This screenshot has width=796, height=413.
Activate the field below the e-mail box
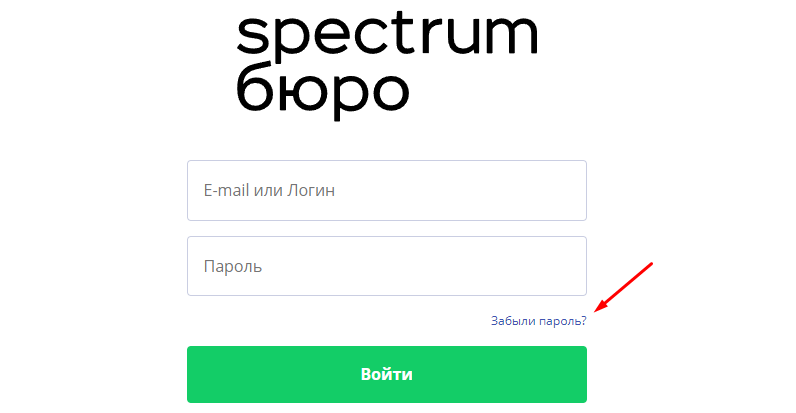coord(386,266)
